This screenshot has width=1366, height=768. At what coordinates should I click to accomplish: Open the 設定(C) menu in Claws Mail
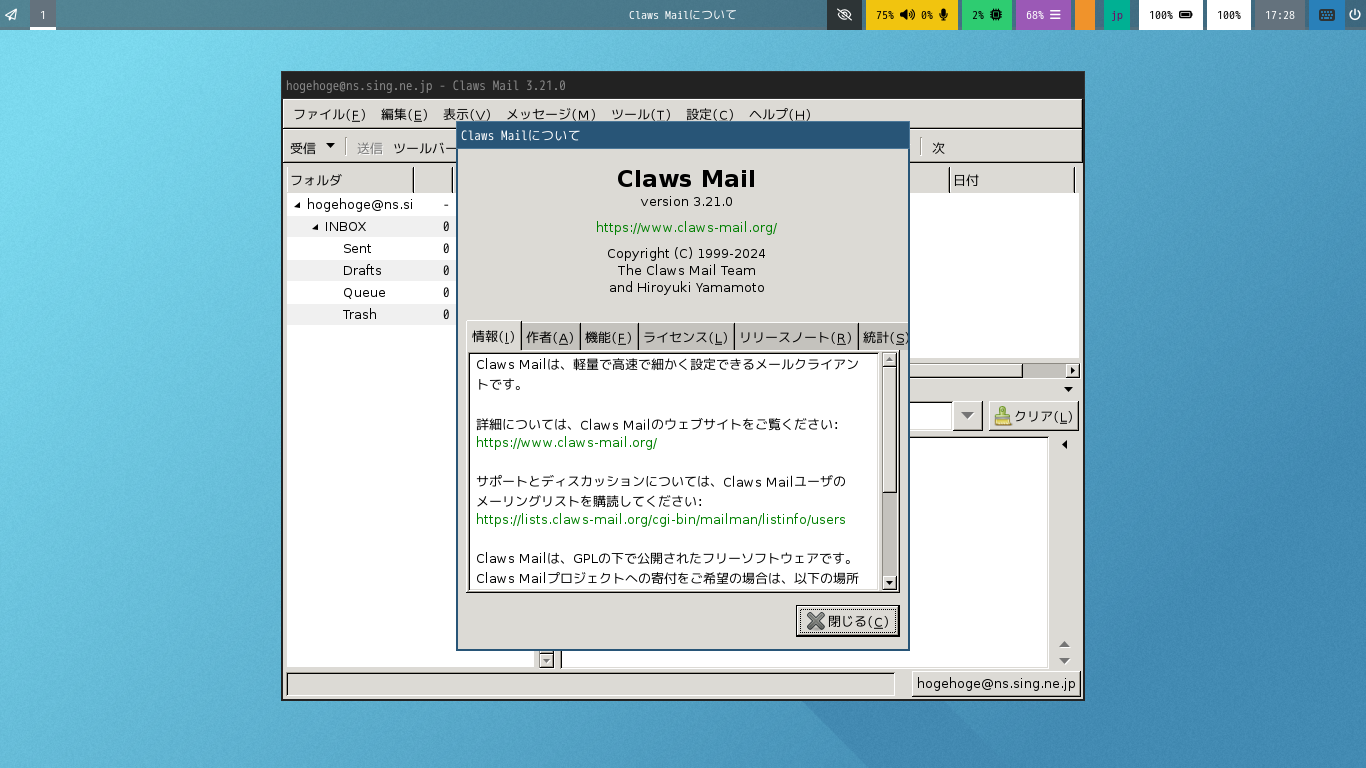tap(710, 114)
